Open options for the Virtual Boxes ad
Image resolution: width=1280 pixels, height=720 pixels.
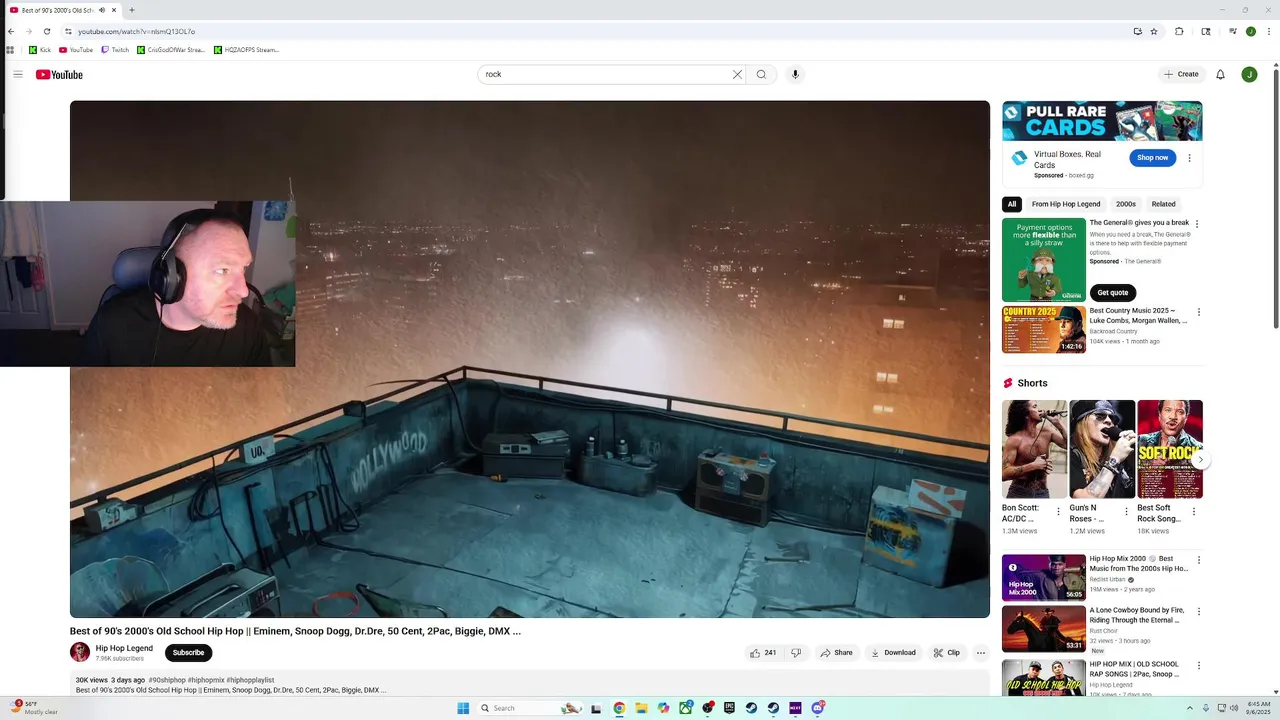pyautogui.click(x=1189, y=158)
